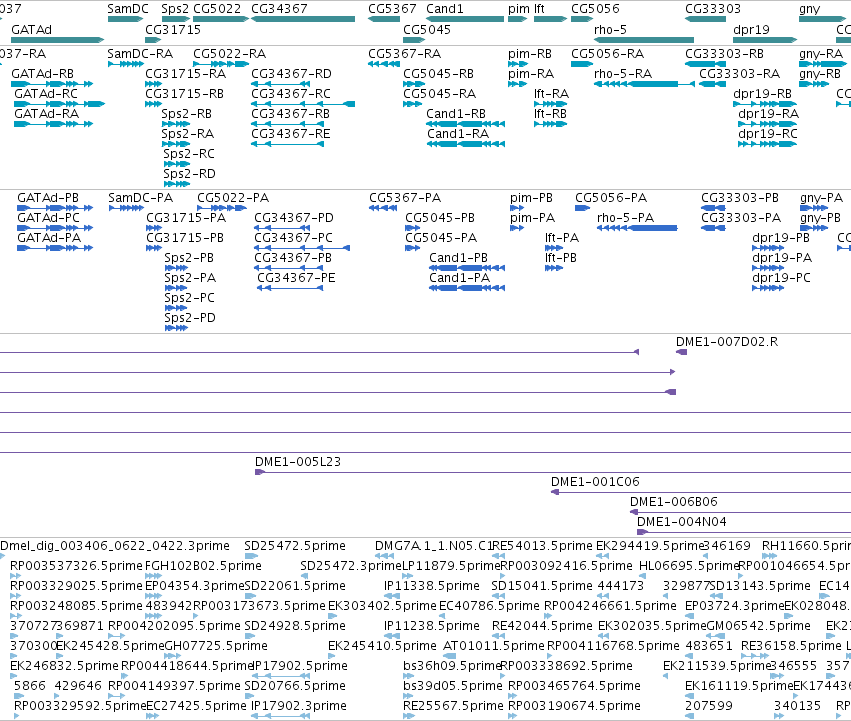
Task: Select the GATAd gene feature
Action: click(x=58, y=40)
